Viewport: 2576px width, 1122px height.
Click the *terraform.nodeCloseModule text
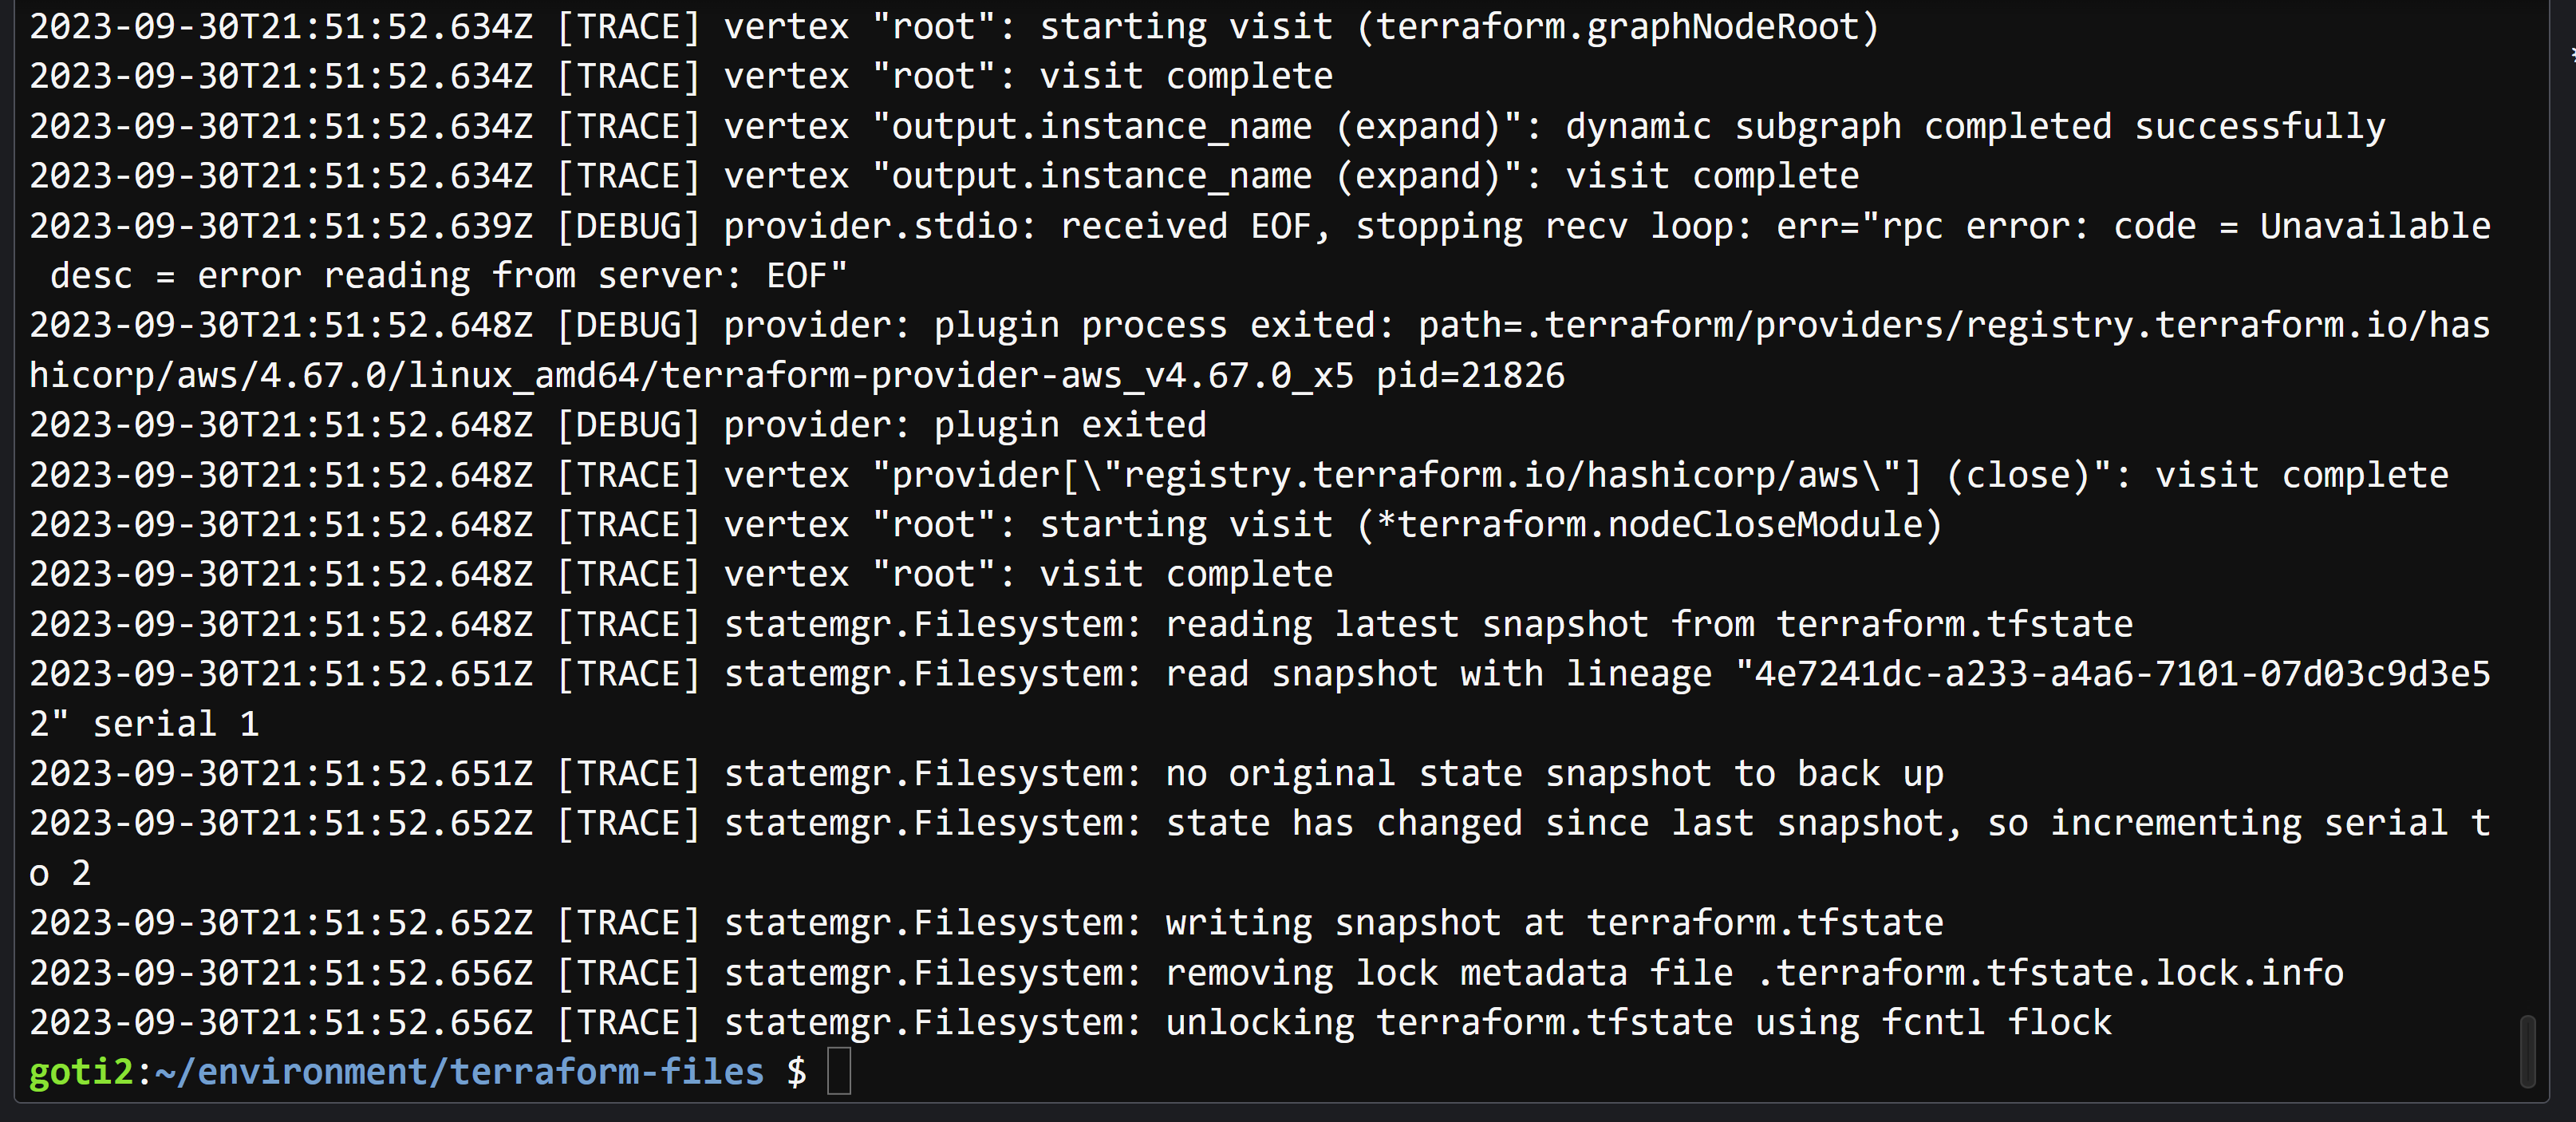1650,524
